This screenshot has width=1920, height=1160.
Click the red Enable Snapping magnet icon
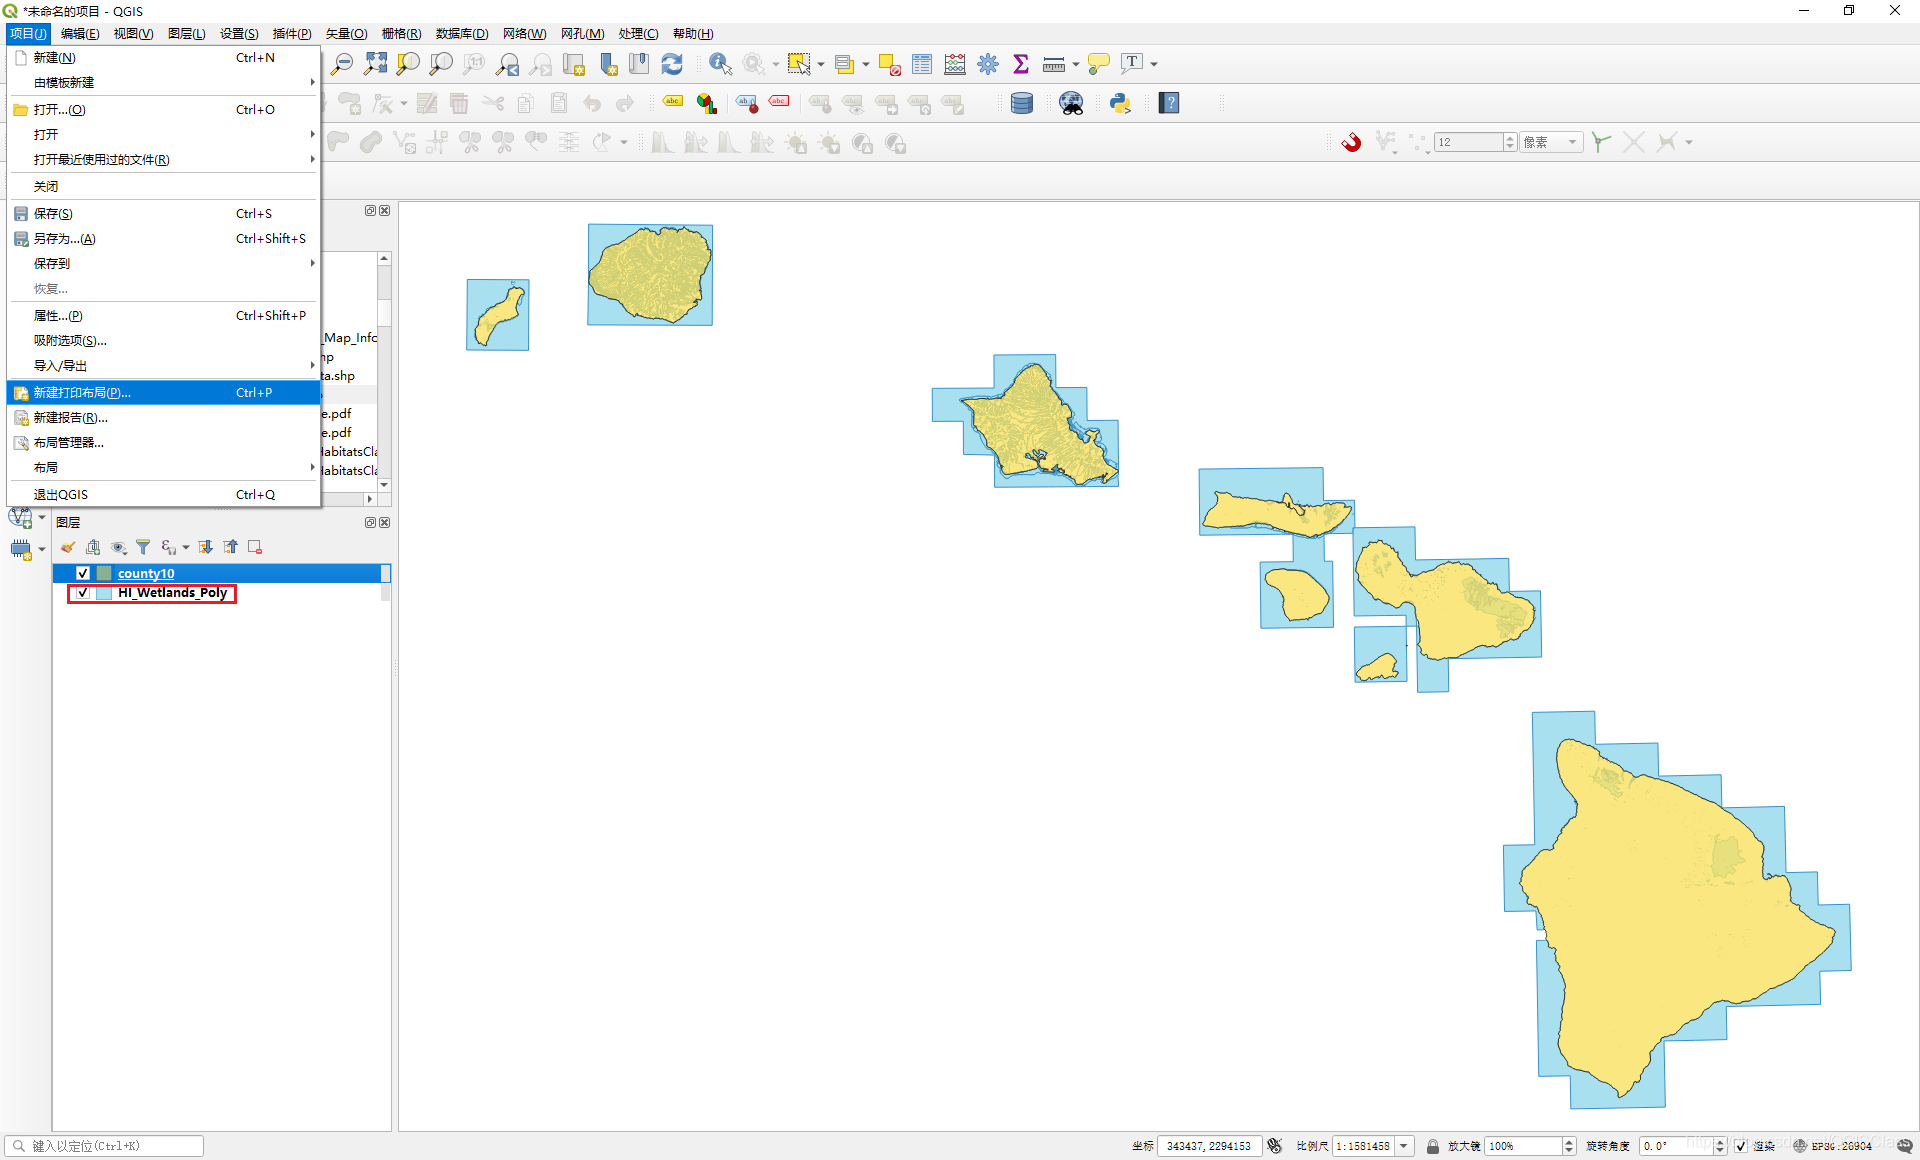coord(1351,142)
